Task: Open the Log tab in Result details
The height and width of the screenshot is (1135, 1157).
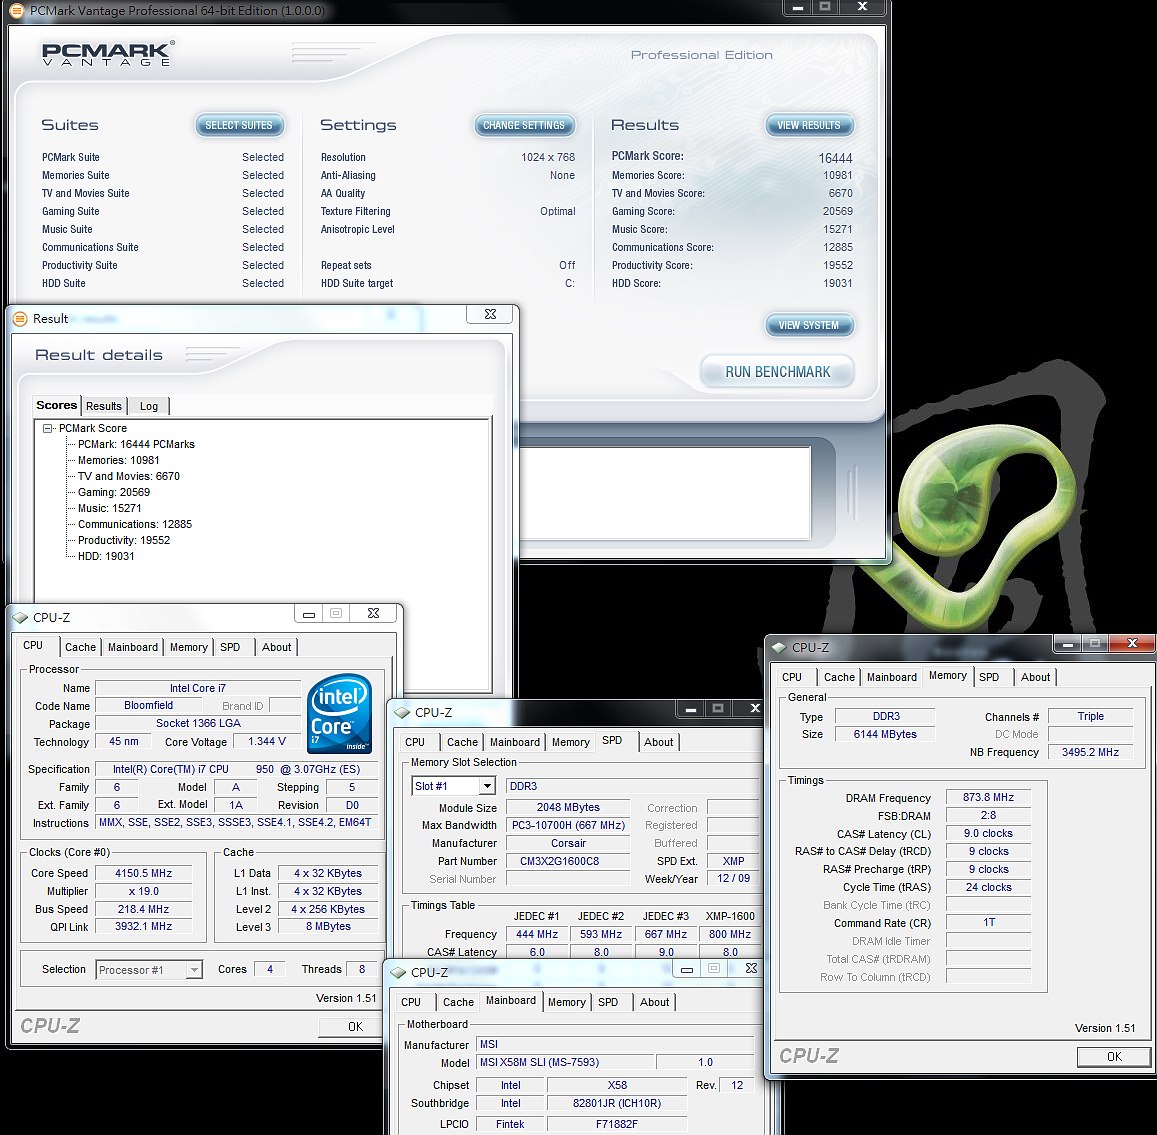Action: [x=149, y=406]
